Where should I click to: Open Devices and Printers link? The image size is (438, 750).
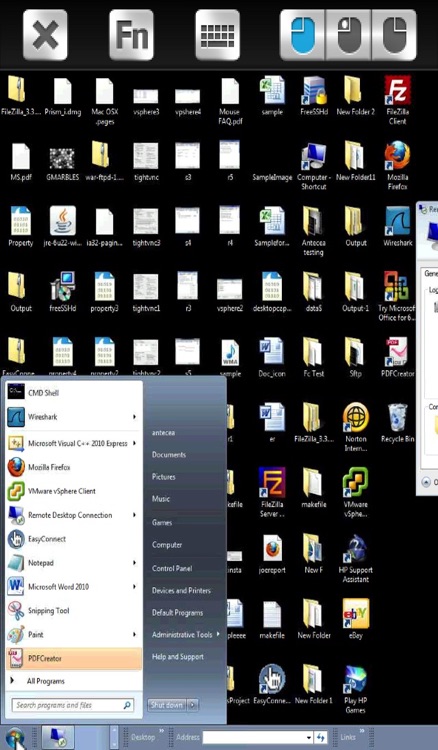click(181, 591)
